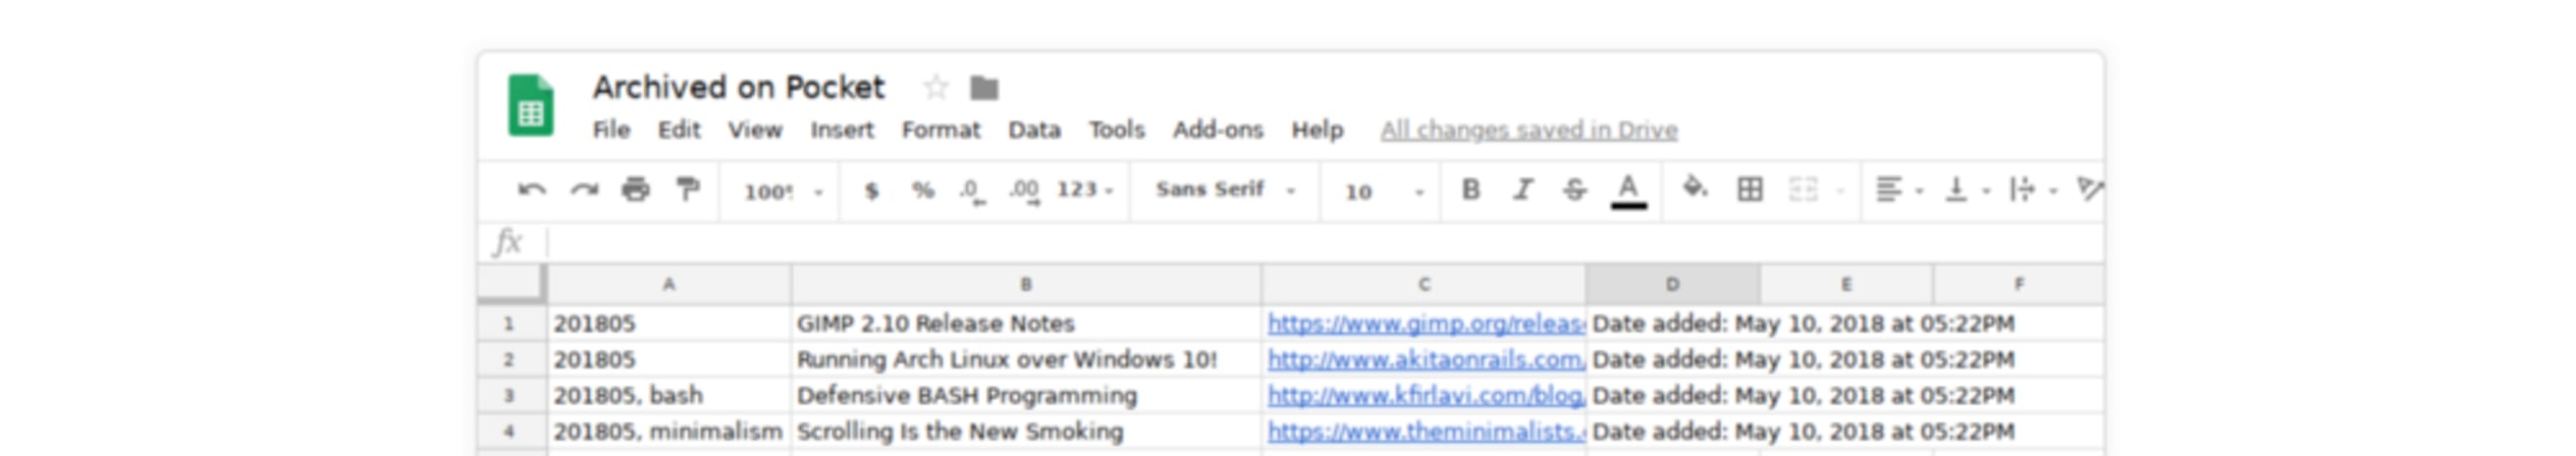Click the Undo icon
The image size is (2576, 456).
(532, 189)
